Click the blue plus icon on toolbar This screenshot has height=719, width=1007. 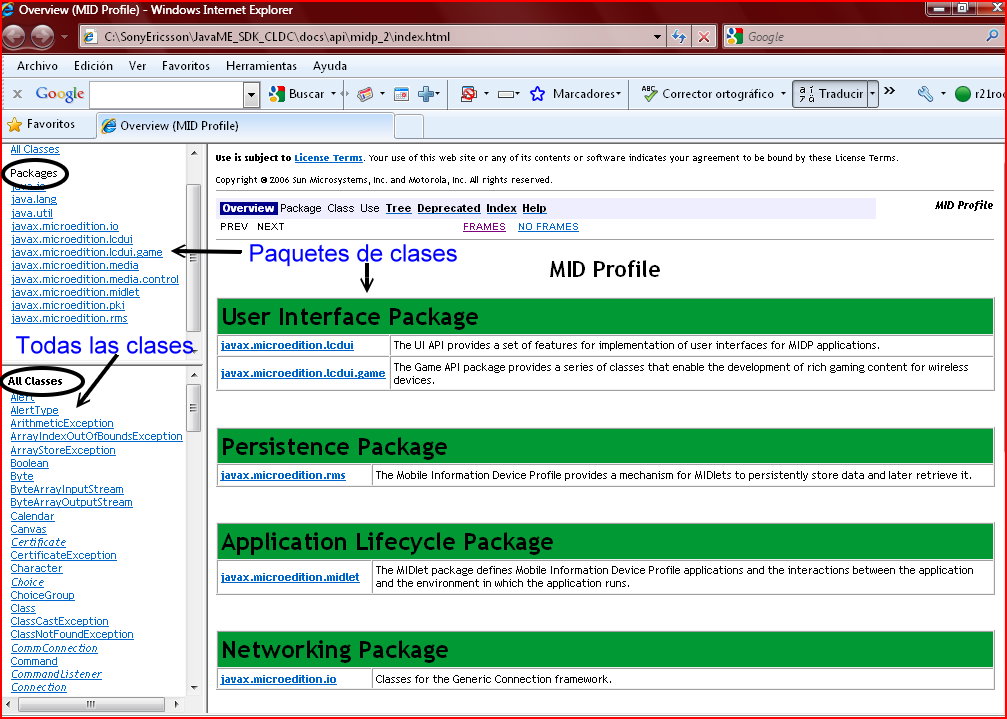click(425, 94)
